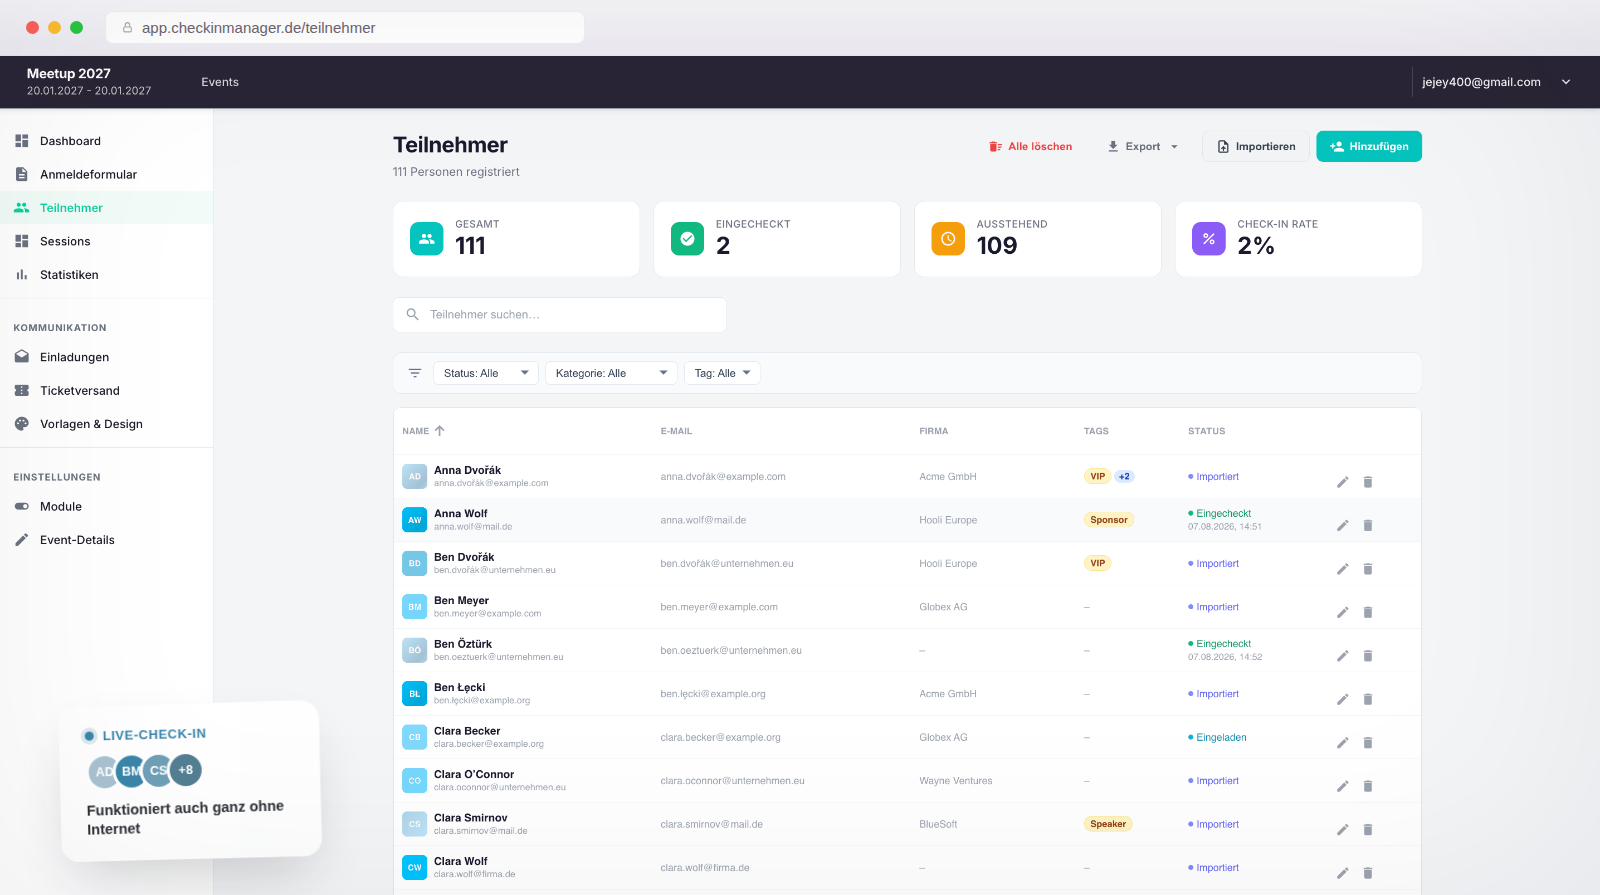Edit Anna Dvořák with pencil icon
1600x895 pixels.
point(1343,482)
